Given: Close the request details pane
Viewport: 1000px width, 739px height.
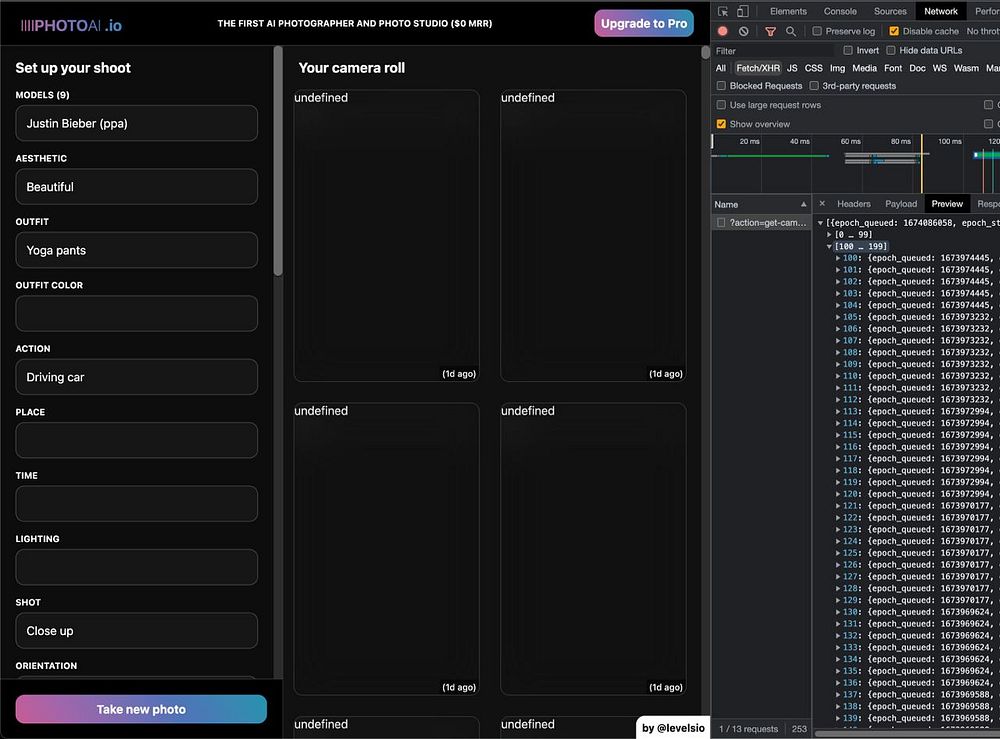Looking at the screenshot, I should (822, 203).
